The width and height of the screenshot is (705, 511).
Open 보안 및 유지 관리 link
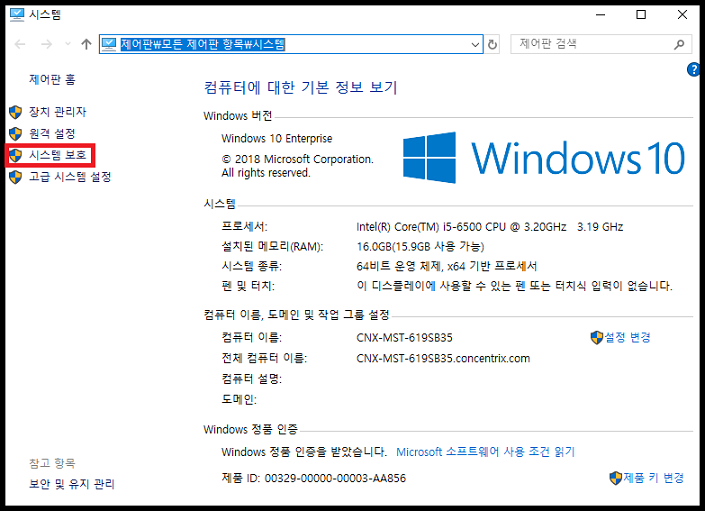pos(72,484)
